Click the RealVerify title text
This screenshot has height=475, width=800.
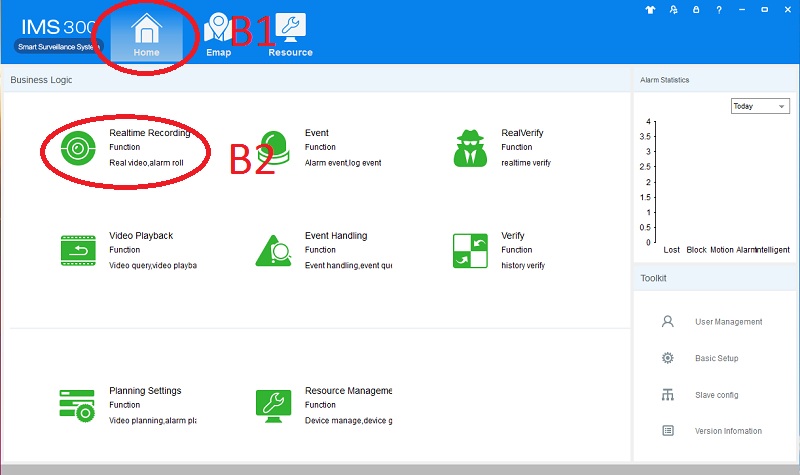tap(522, 133)
